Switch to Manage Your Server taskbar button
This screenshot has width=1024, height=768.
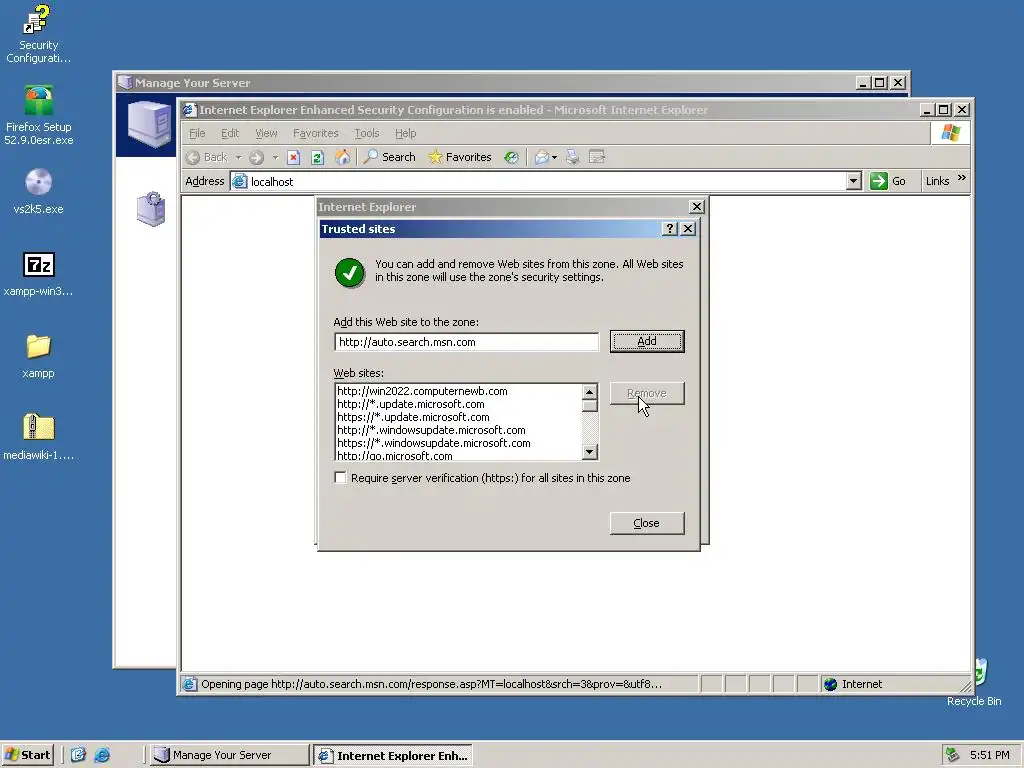coord(229,755)
